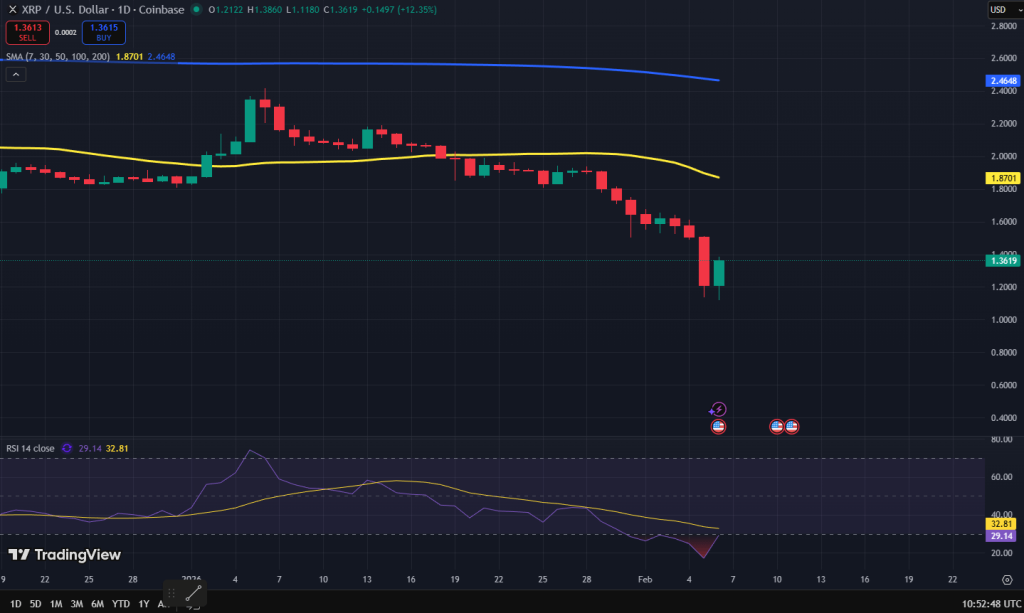Viewport: 1024px width, 613px height.
Task: Click the 2.8000 price scale label
Action: click(x=1004, y=26)
